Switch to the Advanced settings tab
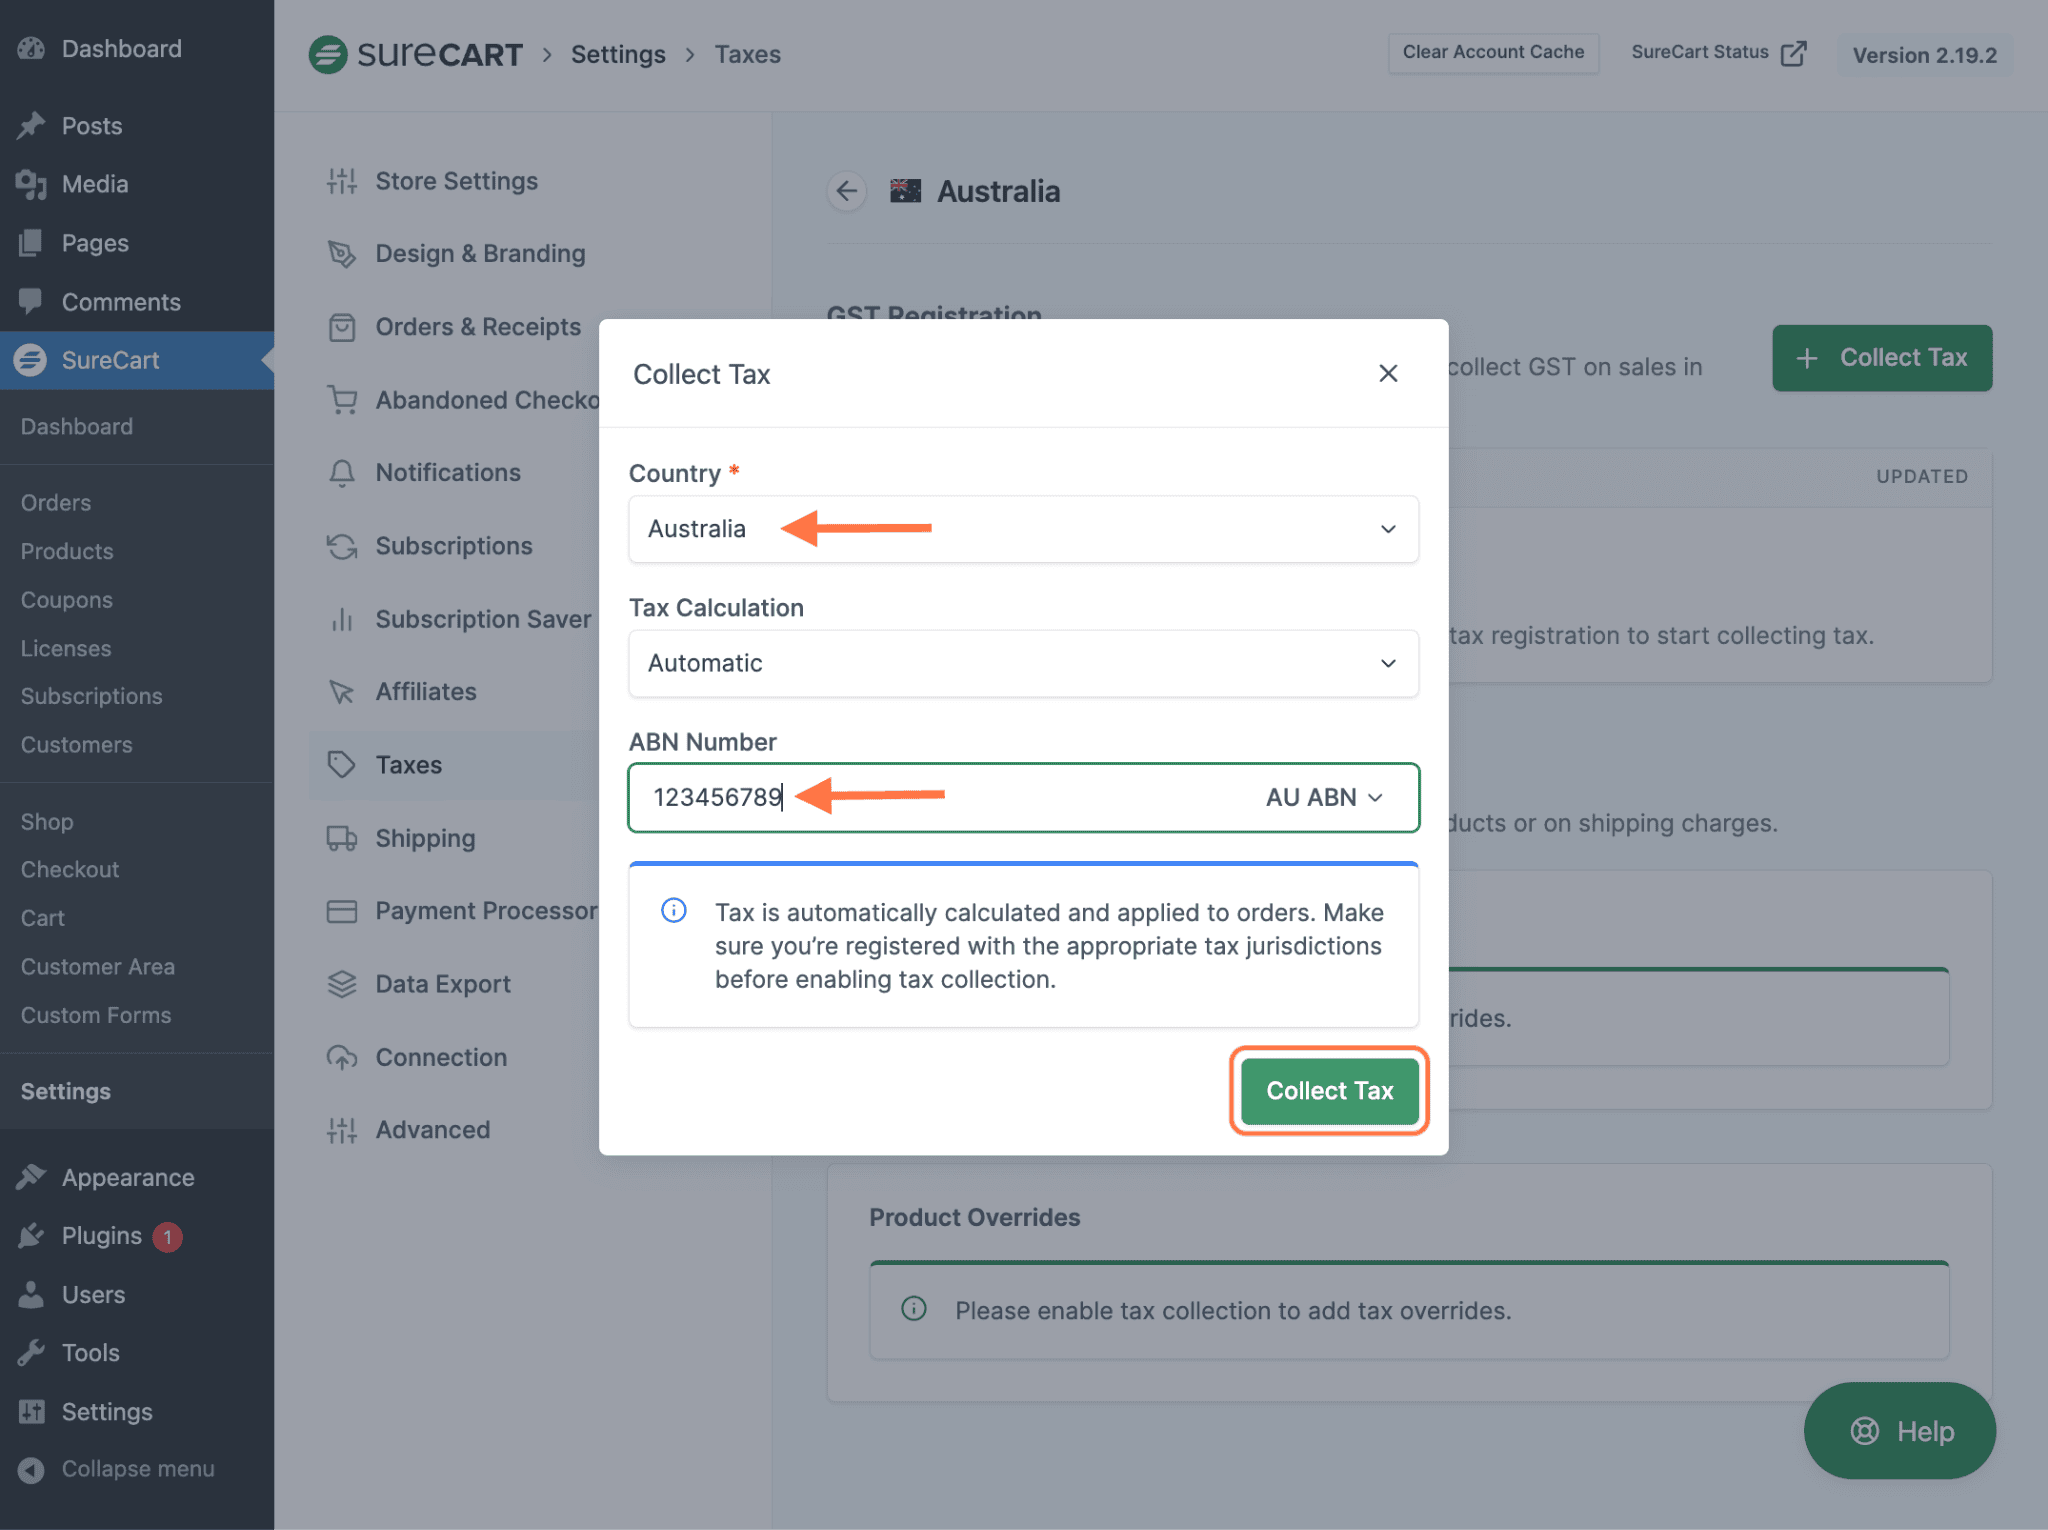This screenshot has height=1530, width=2048. [341, 1129]
